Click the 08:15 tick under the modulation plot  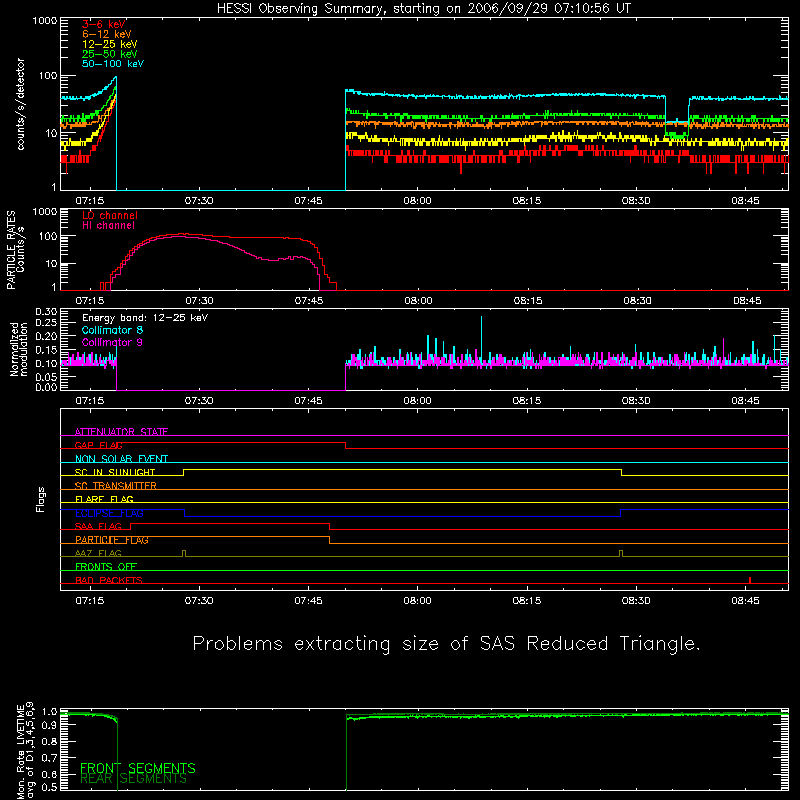point(527,401)
